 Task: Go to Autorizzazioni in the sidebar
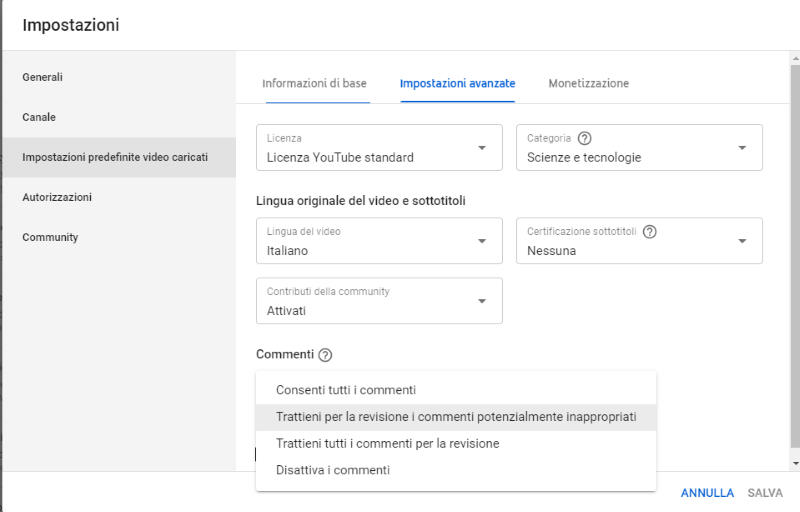click(x=57, y=197)
